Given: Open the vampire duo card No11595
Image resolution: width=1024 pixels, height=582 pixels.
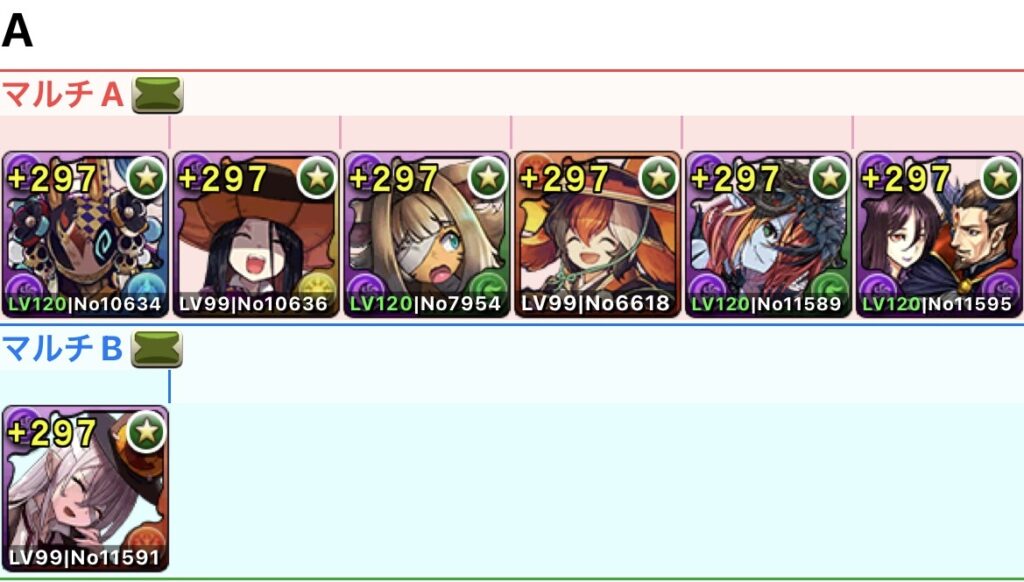Looking at the screenshot, I should [939, 234].
